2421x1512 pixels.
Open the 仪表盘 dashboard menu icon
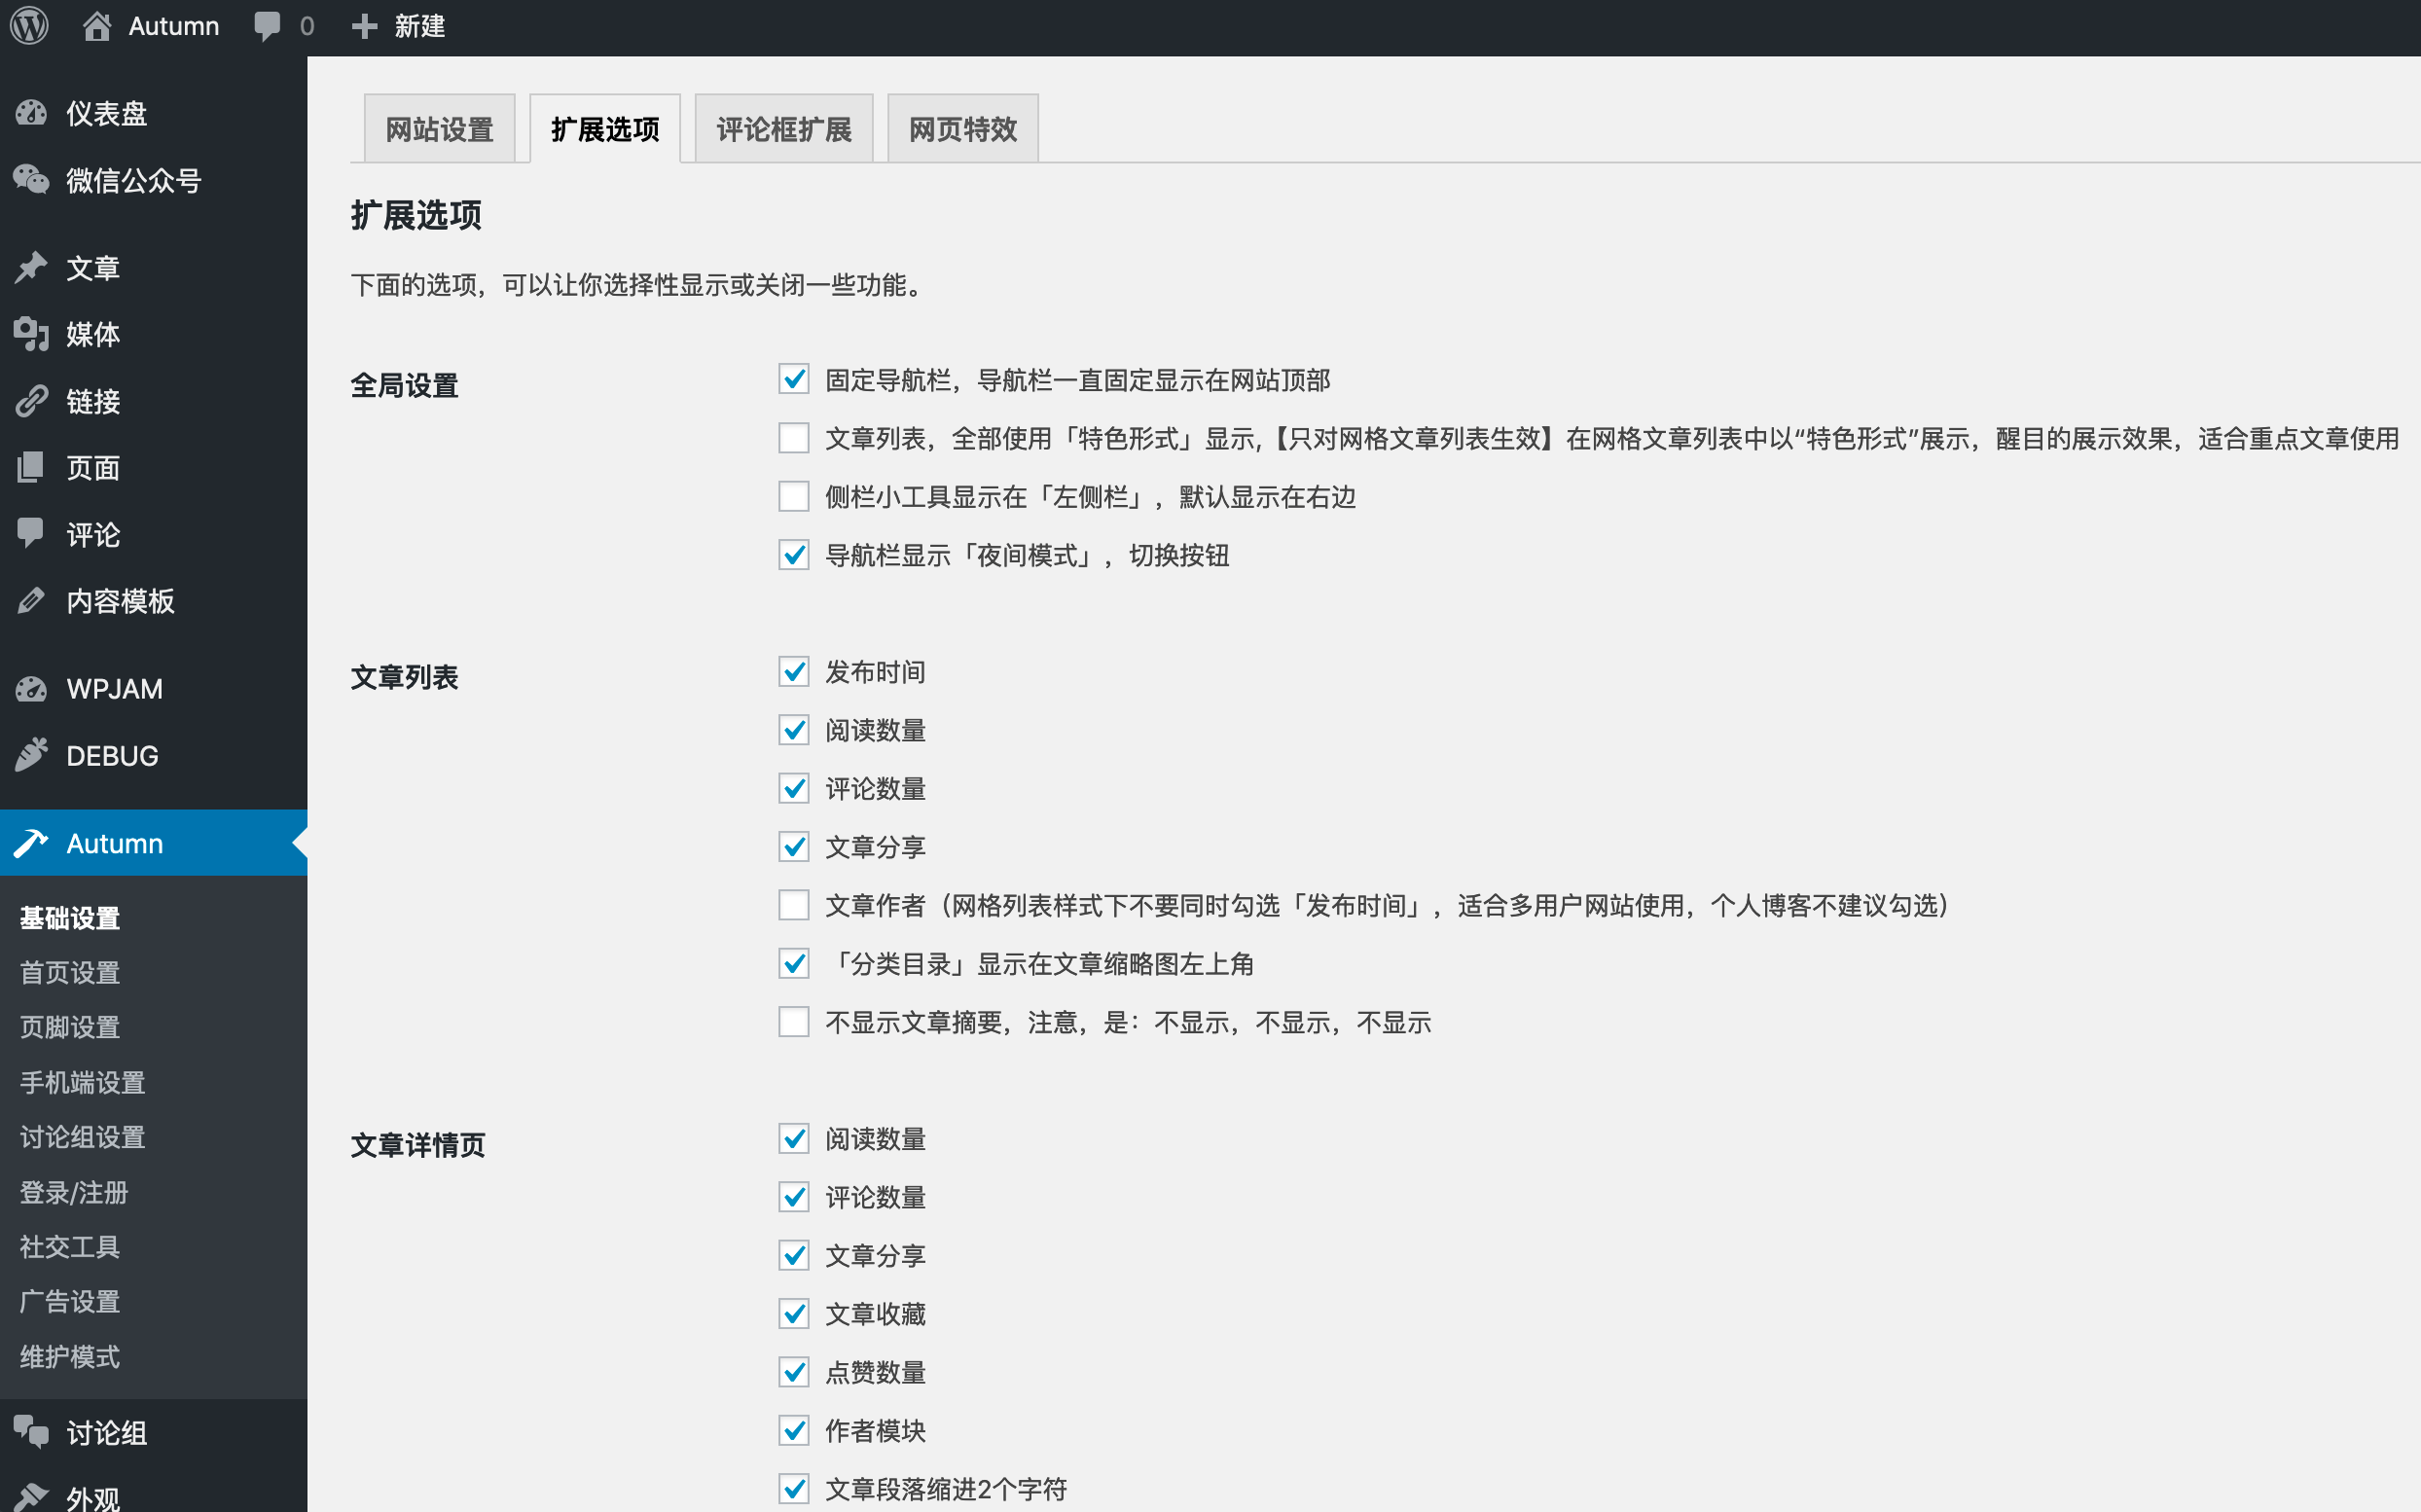point(31,113)
